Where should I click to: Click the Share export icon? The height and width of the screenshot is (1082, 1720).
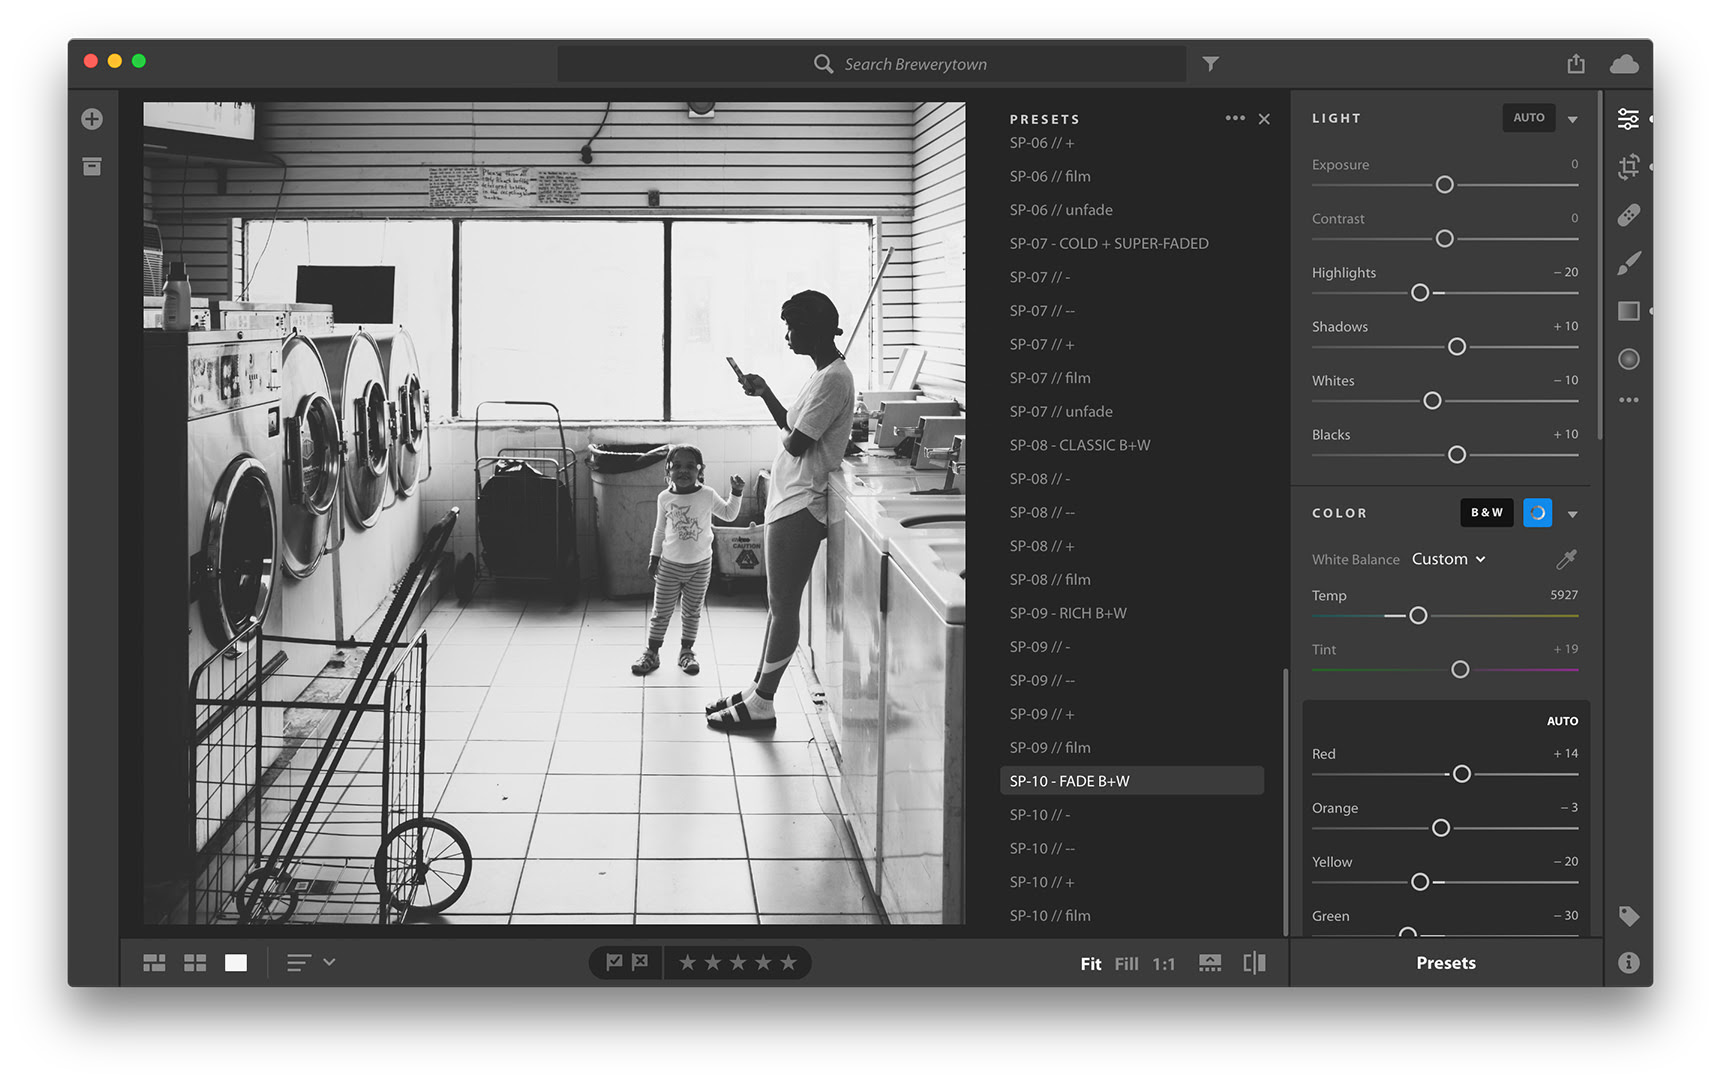1576,63
